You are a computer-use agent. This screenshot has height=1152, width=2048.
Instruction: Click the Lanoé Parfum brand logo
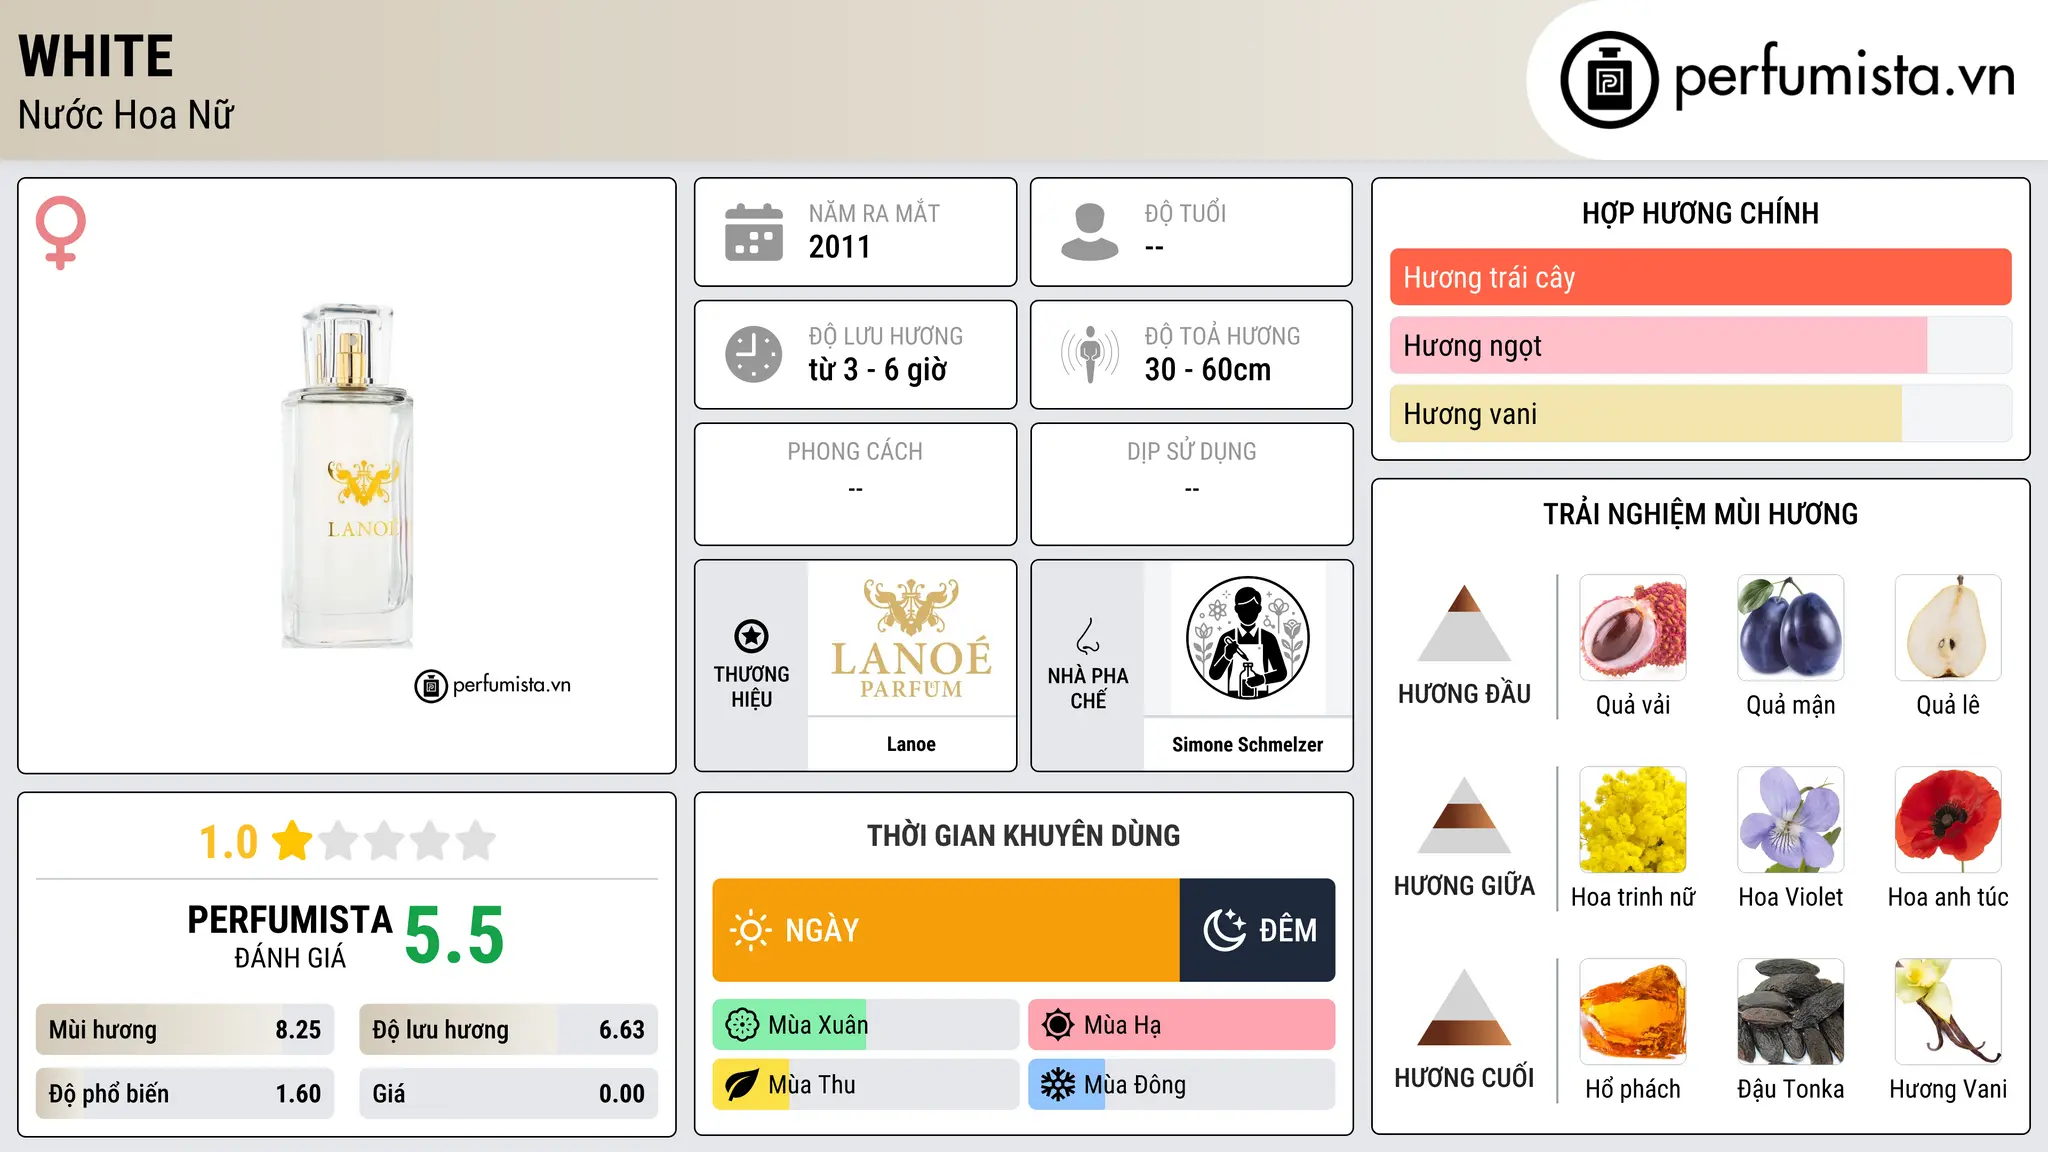click(911, 638)
